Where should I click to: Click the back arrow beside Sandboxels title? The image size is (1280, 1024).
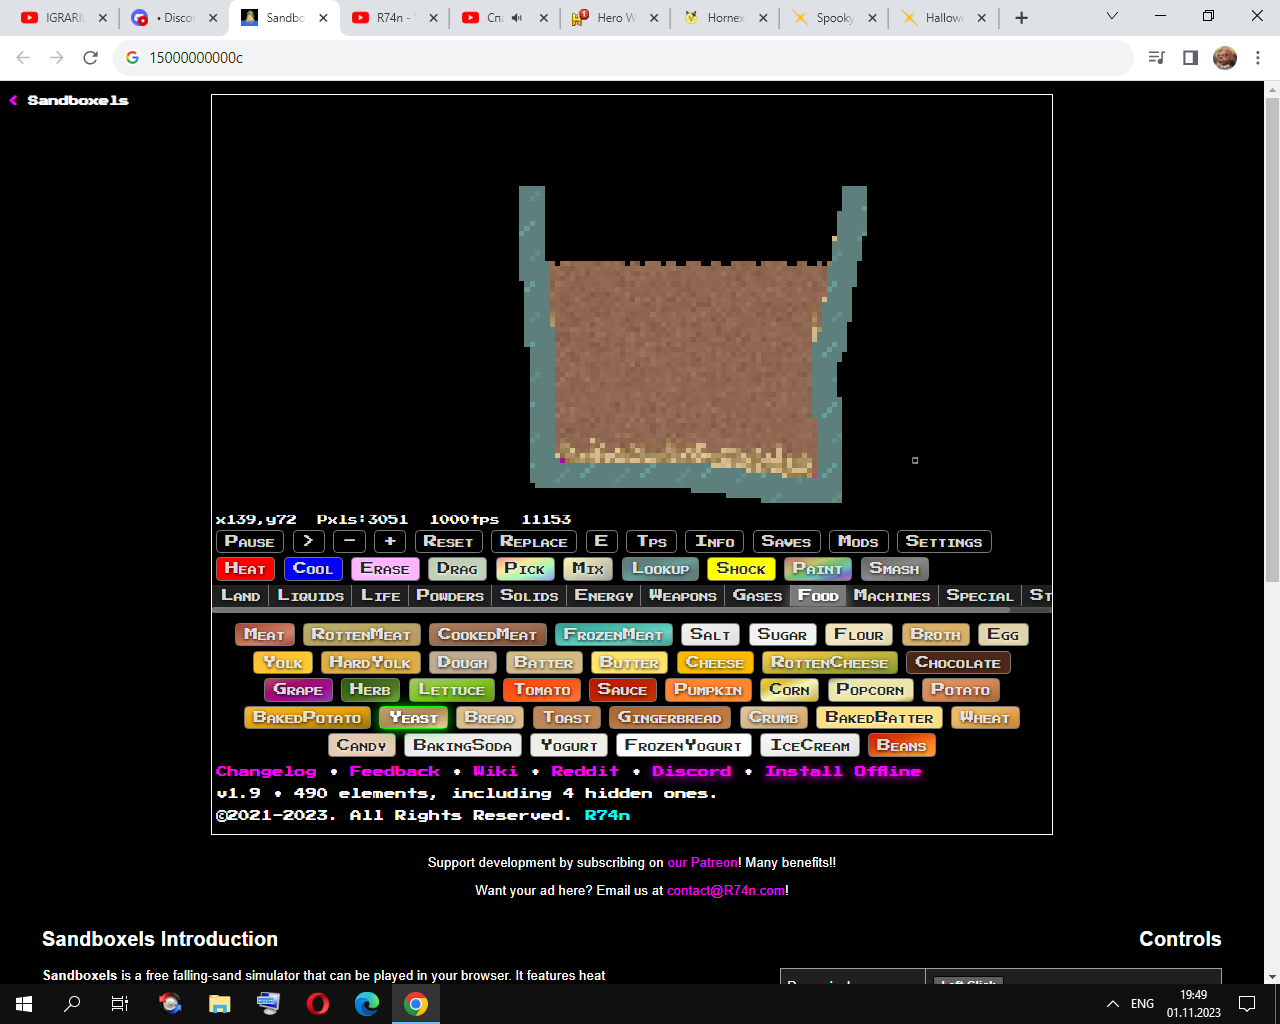14,100
